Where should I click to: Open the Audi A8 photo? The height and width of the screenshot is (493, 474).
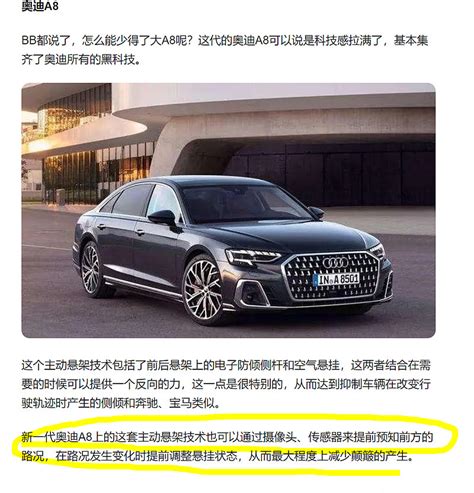pyautogui.click(x=228, y=210)
